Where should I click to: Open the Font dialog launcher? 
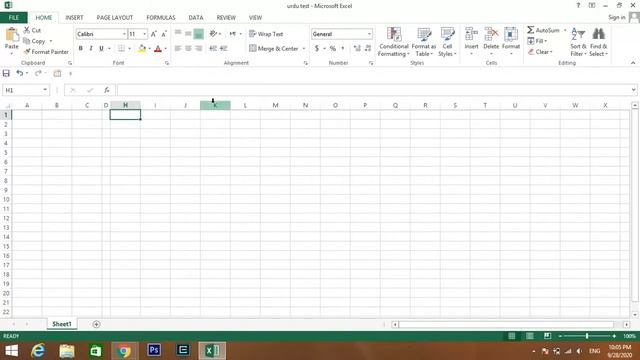(x=167, y=63)
